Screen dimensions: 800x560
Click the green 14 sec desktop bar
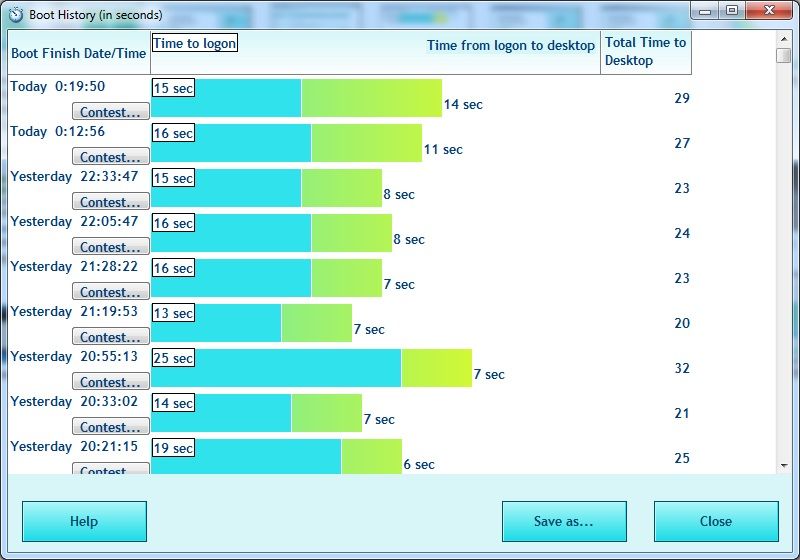pyautogui.click(x=371, y=98)
